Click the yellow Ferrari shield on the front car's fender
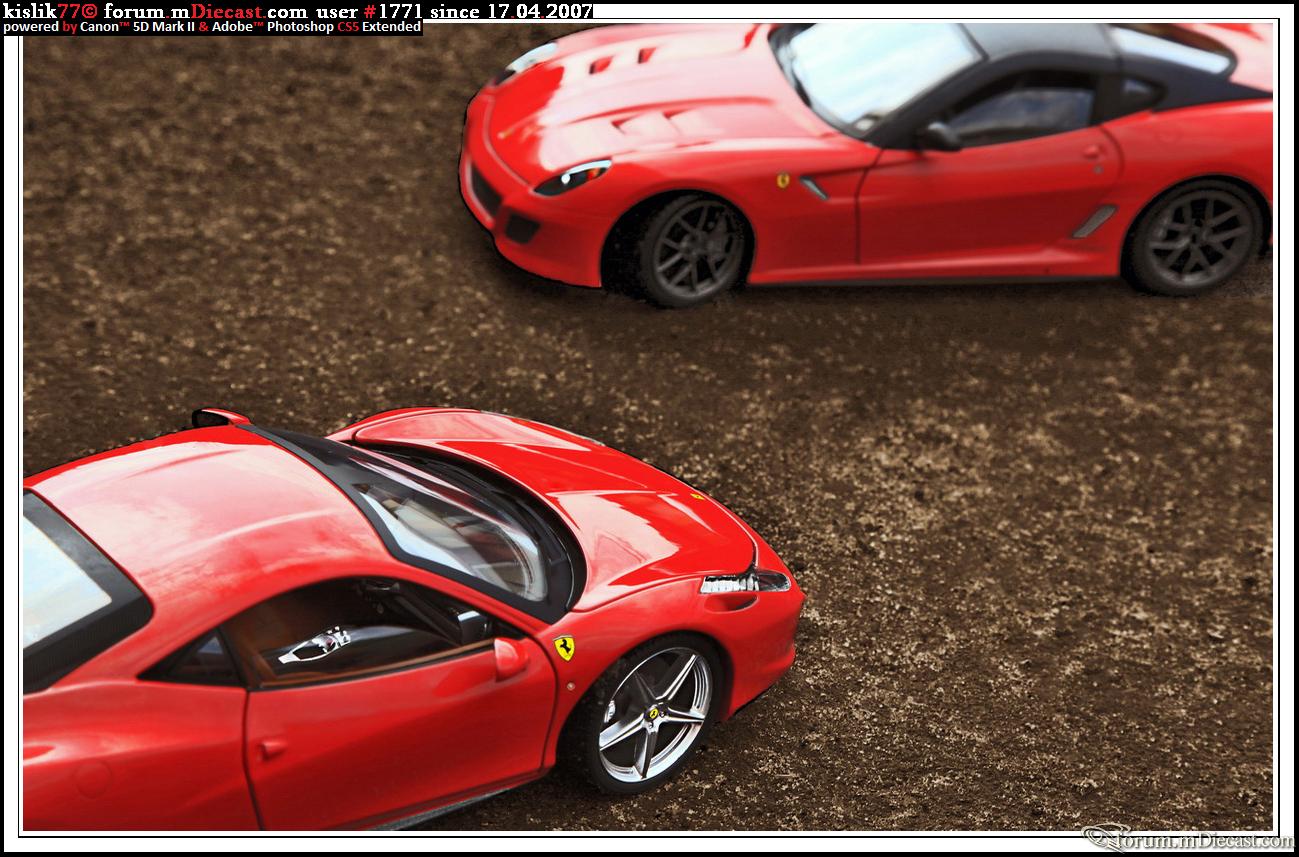 pyautogui.click(x=564, y=648)
